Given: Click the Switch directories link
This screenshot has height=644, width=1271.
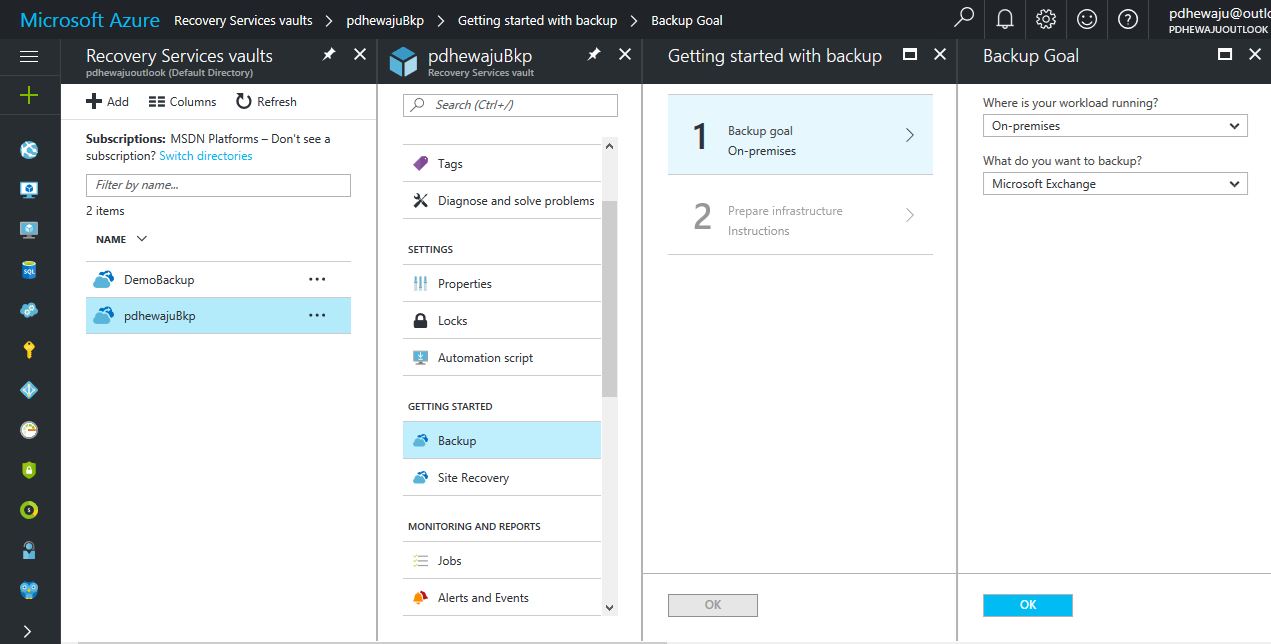Looking at the screenshot, I should (x=206, y=156).
